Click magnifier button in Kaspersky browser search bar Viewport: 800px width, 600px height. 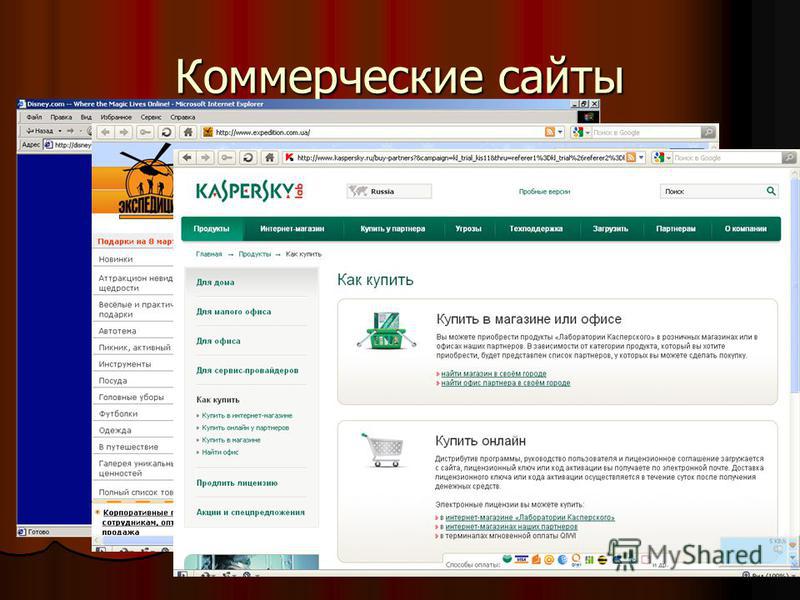pos(789,158)
